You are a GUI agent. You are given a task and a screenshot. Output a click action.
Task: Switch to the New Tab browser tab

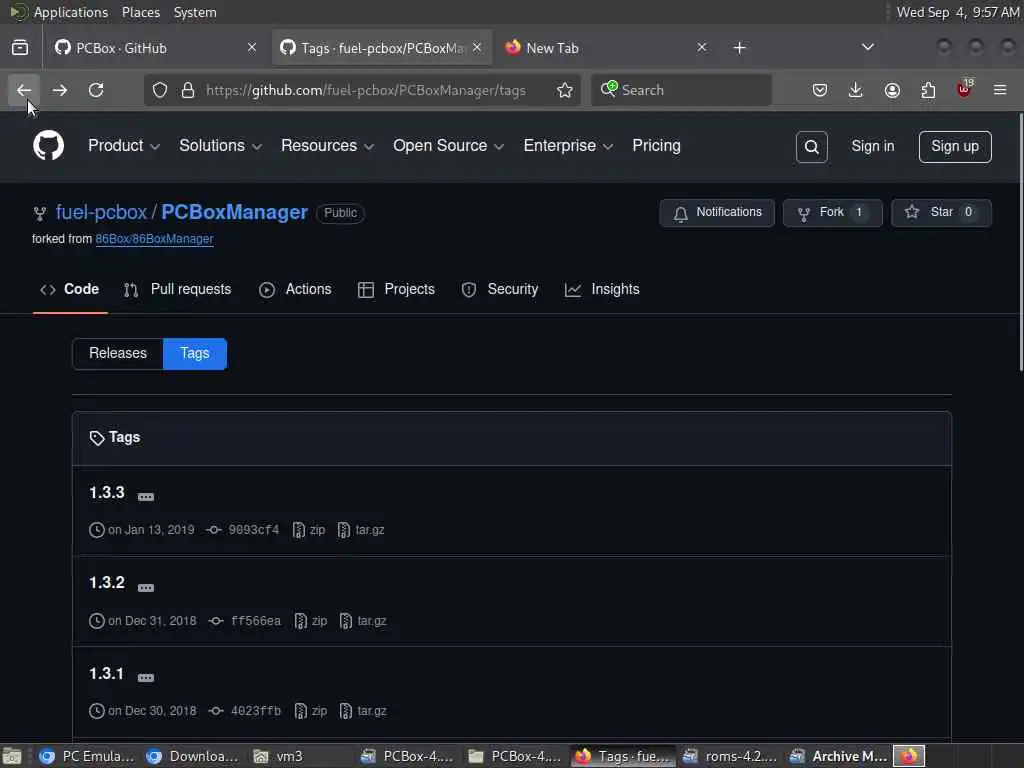tap(605, 48)
